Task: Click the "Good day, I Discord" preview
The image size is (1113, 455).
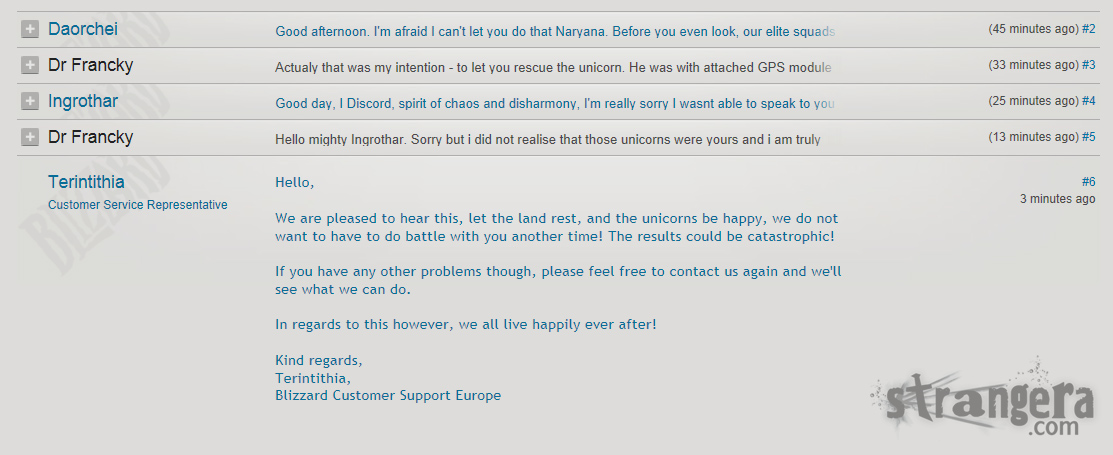Action: click(x=555, y=104)
